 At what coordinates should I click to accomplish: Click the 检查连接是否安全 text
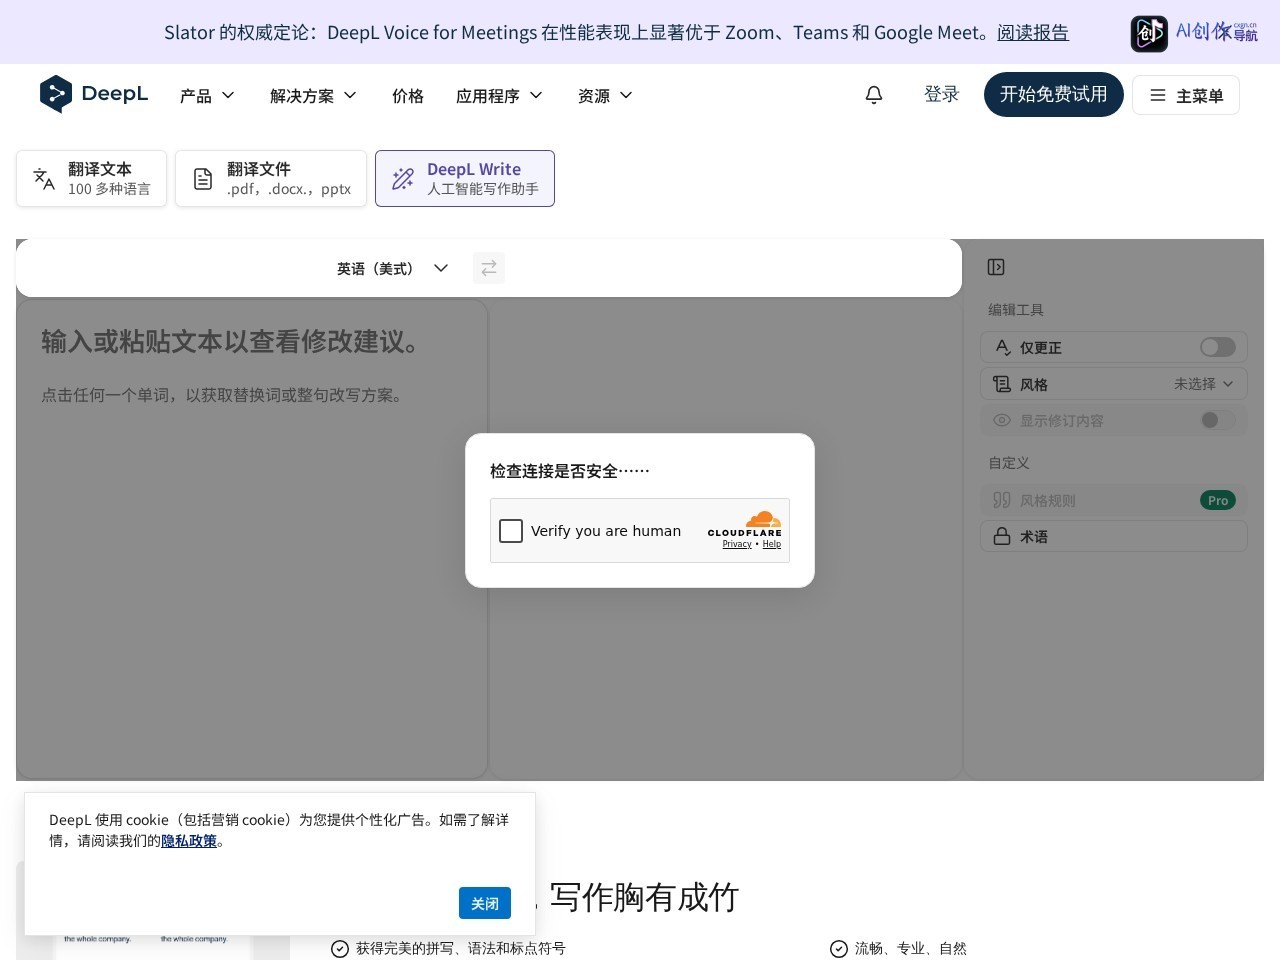tap(570, 471)
